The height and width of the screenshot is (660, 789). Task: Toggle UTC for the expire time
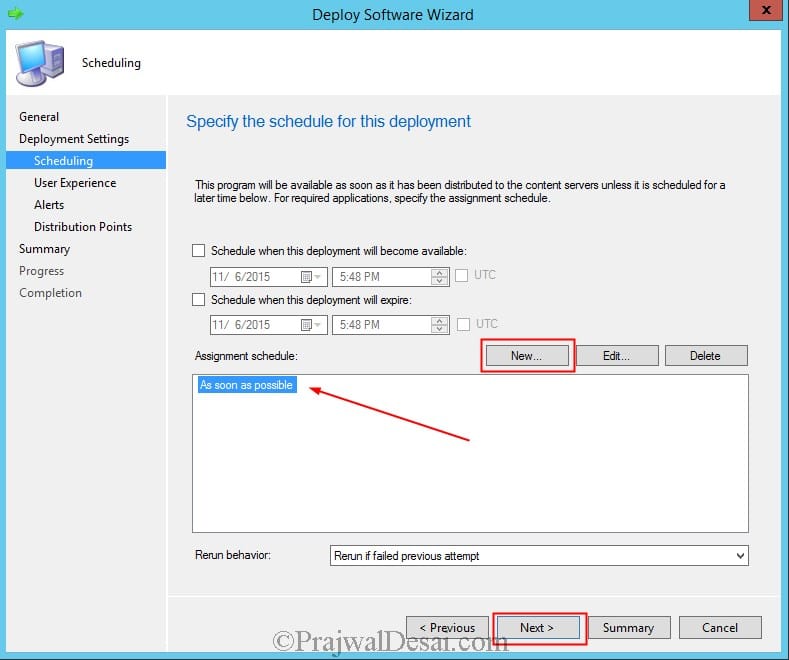click(x=463, y=324)
